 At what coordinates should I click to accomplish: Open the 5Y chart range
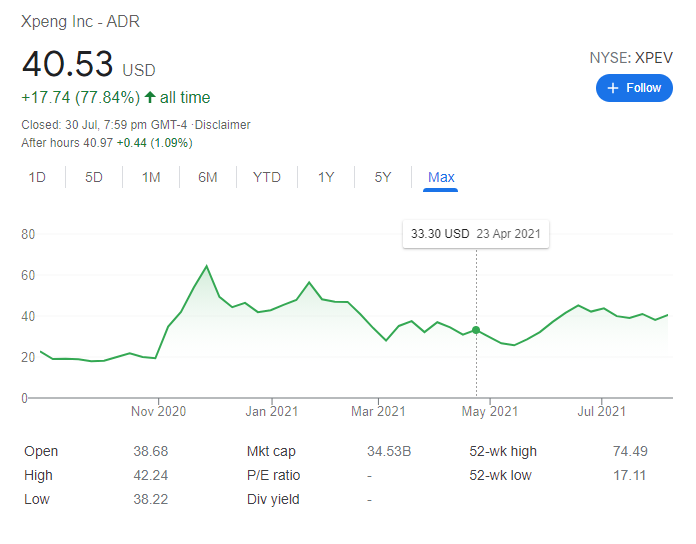(383, 177)
